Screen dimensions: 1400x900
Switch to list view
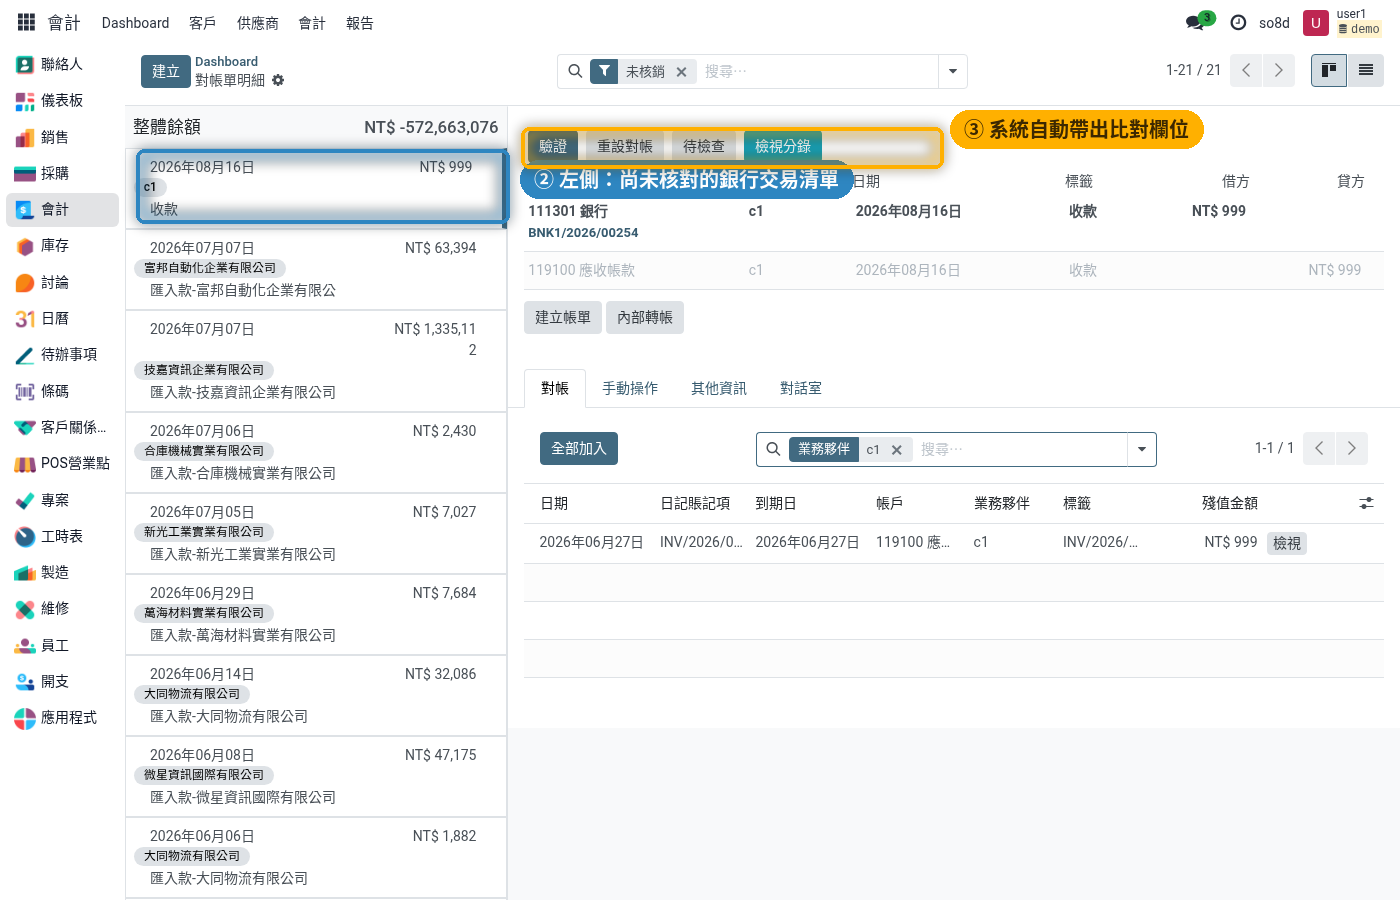[1365, 70]
